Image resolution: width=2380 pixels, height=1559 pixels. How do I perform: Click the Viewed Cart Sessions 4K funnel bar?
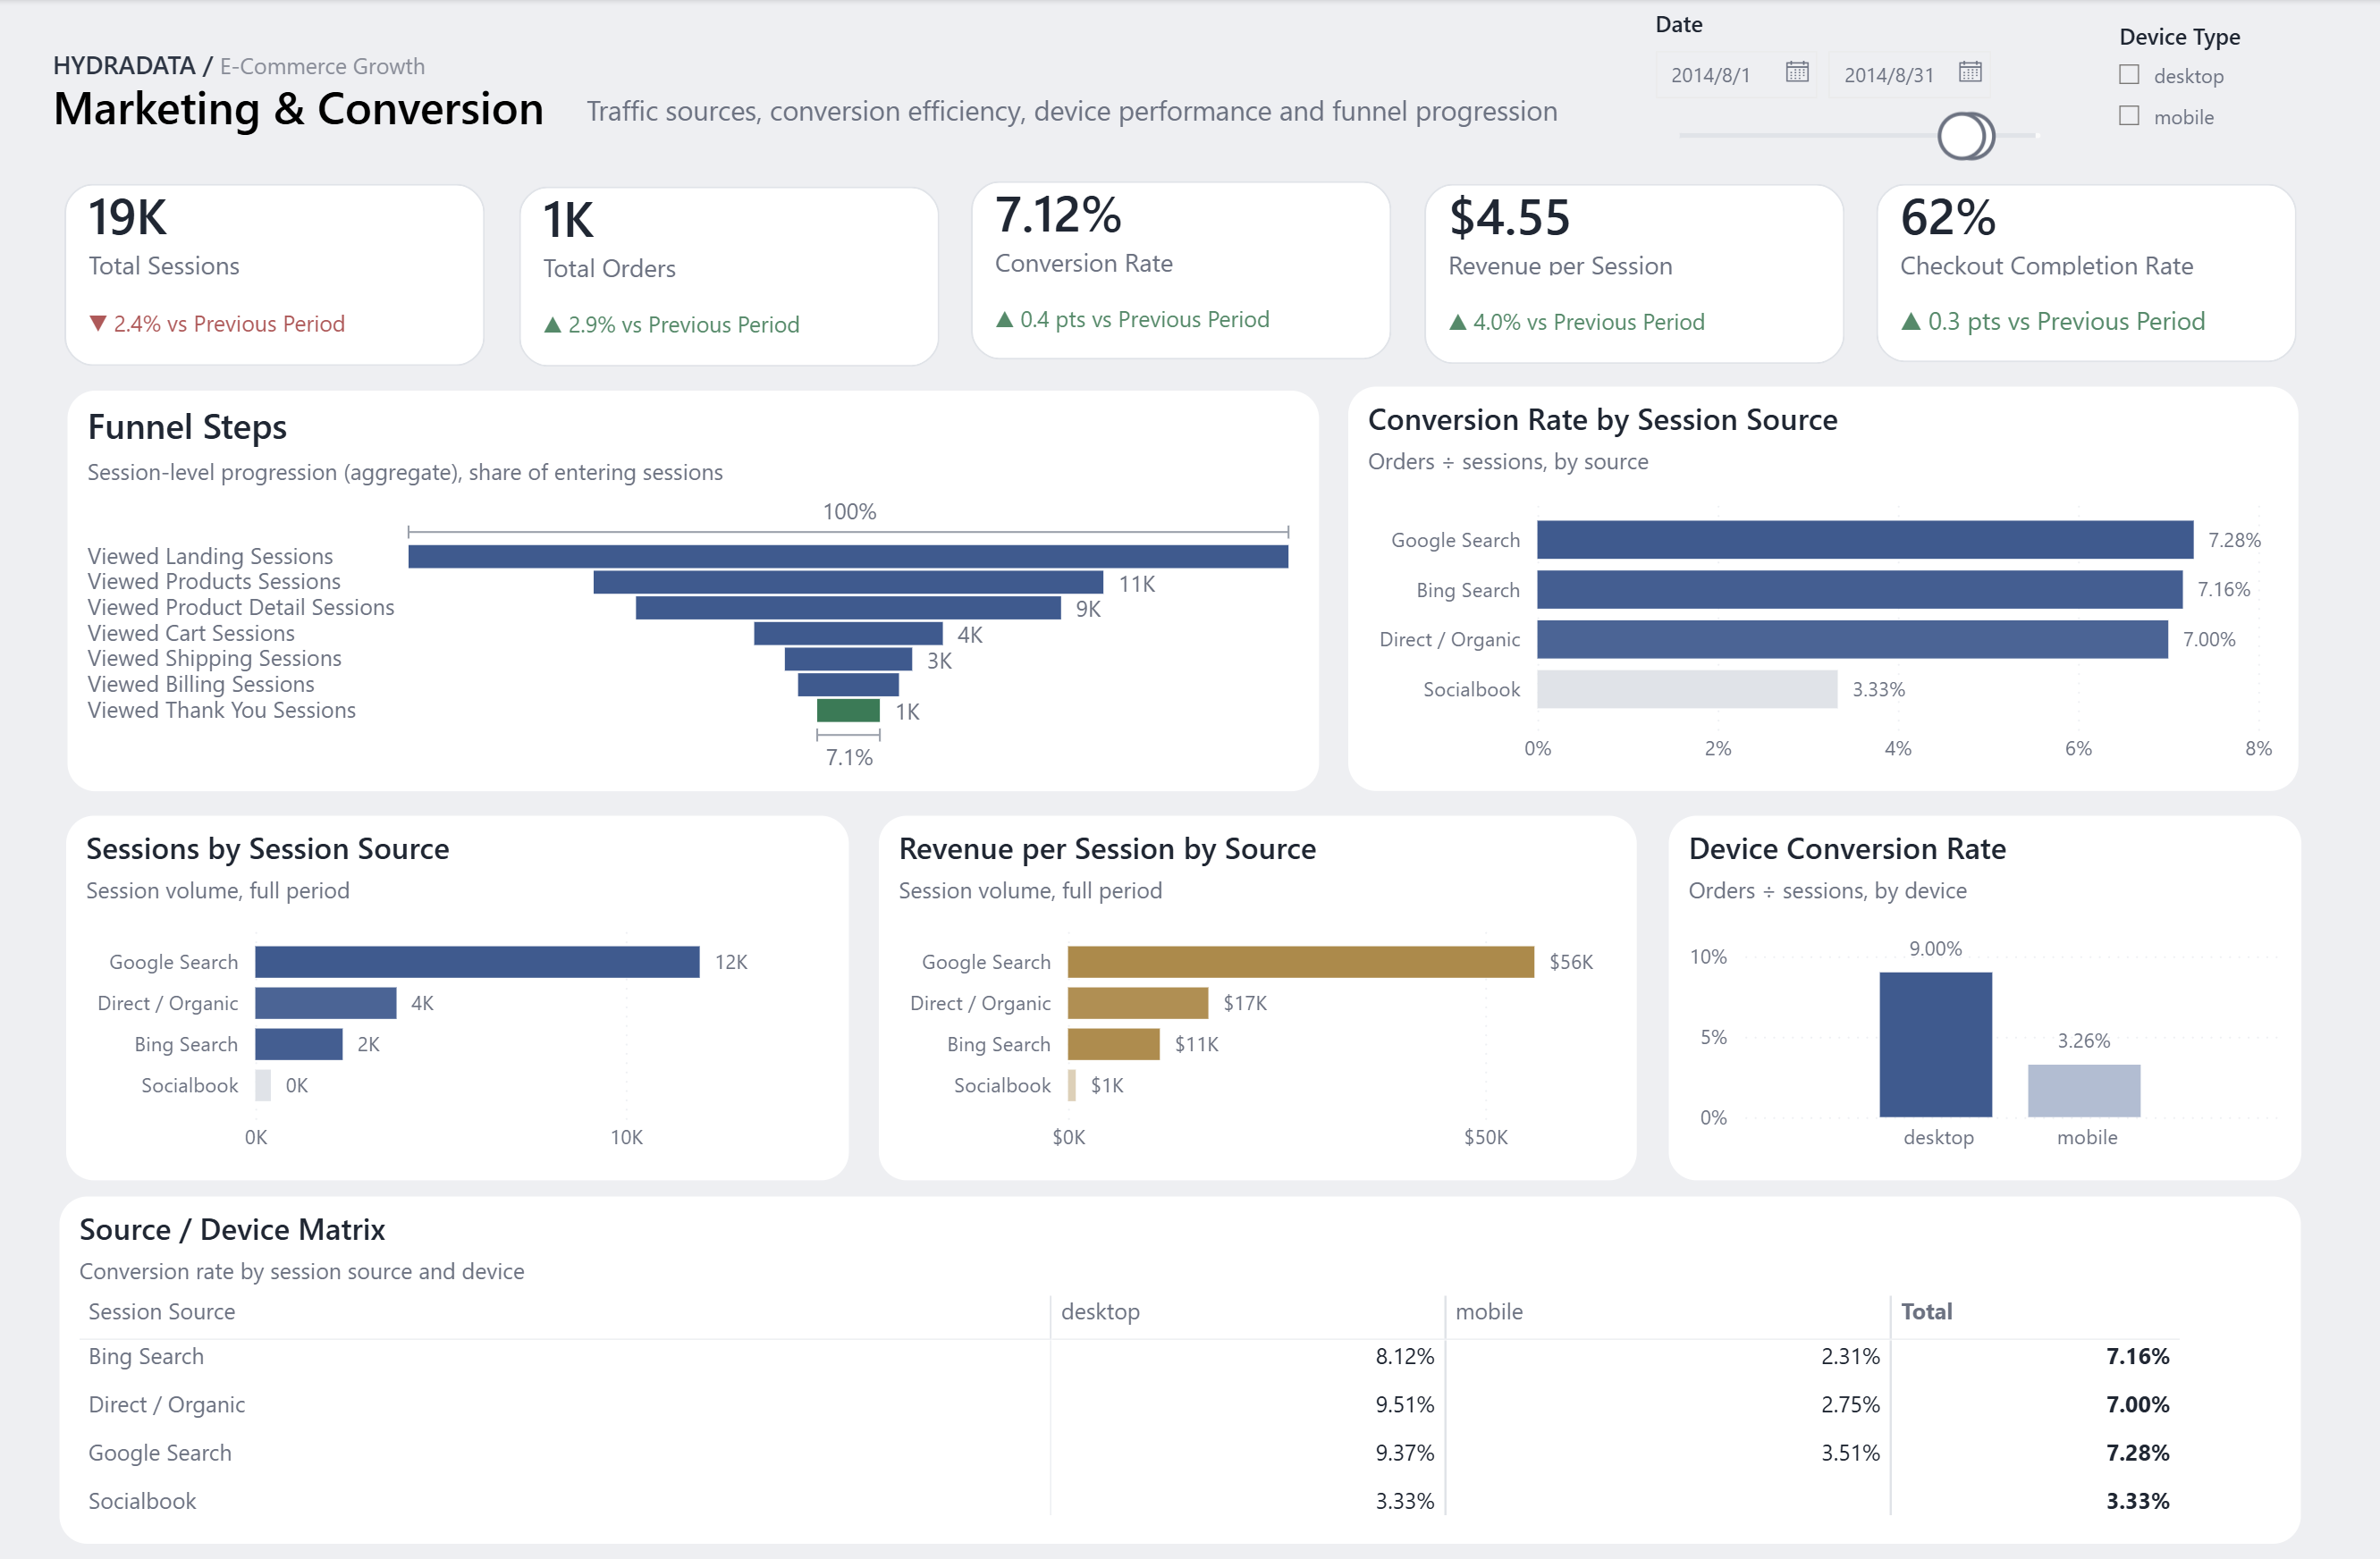coord(848,634)
